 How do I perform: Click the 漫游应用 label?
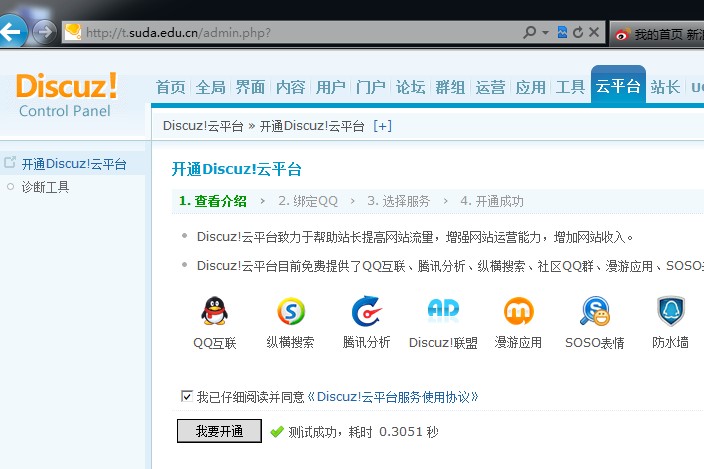(518, 342)
